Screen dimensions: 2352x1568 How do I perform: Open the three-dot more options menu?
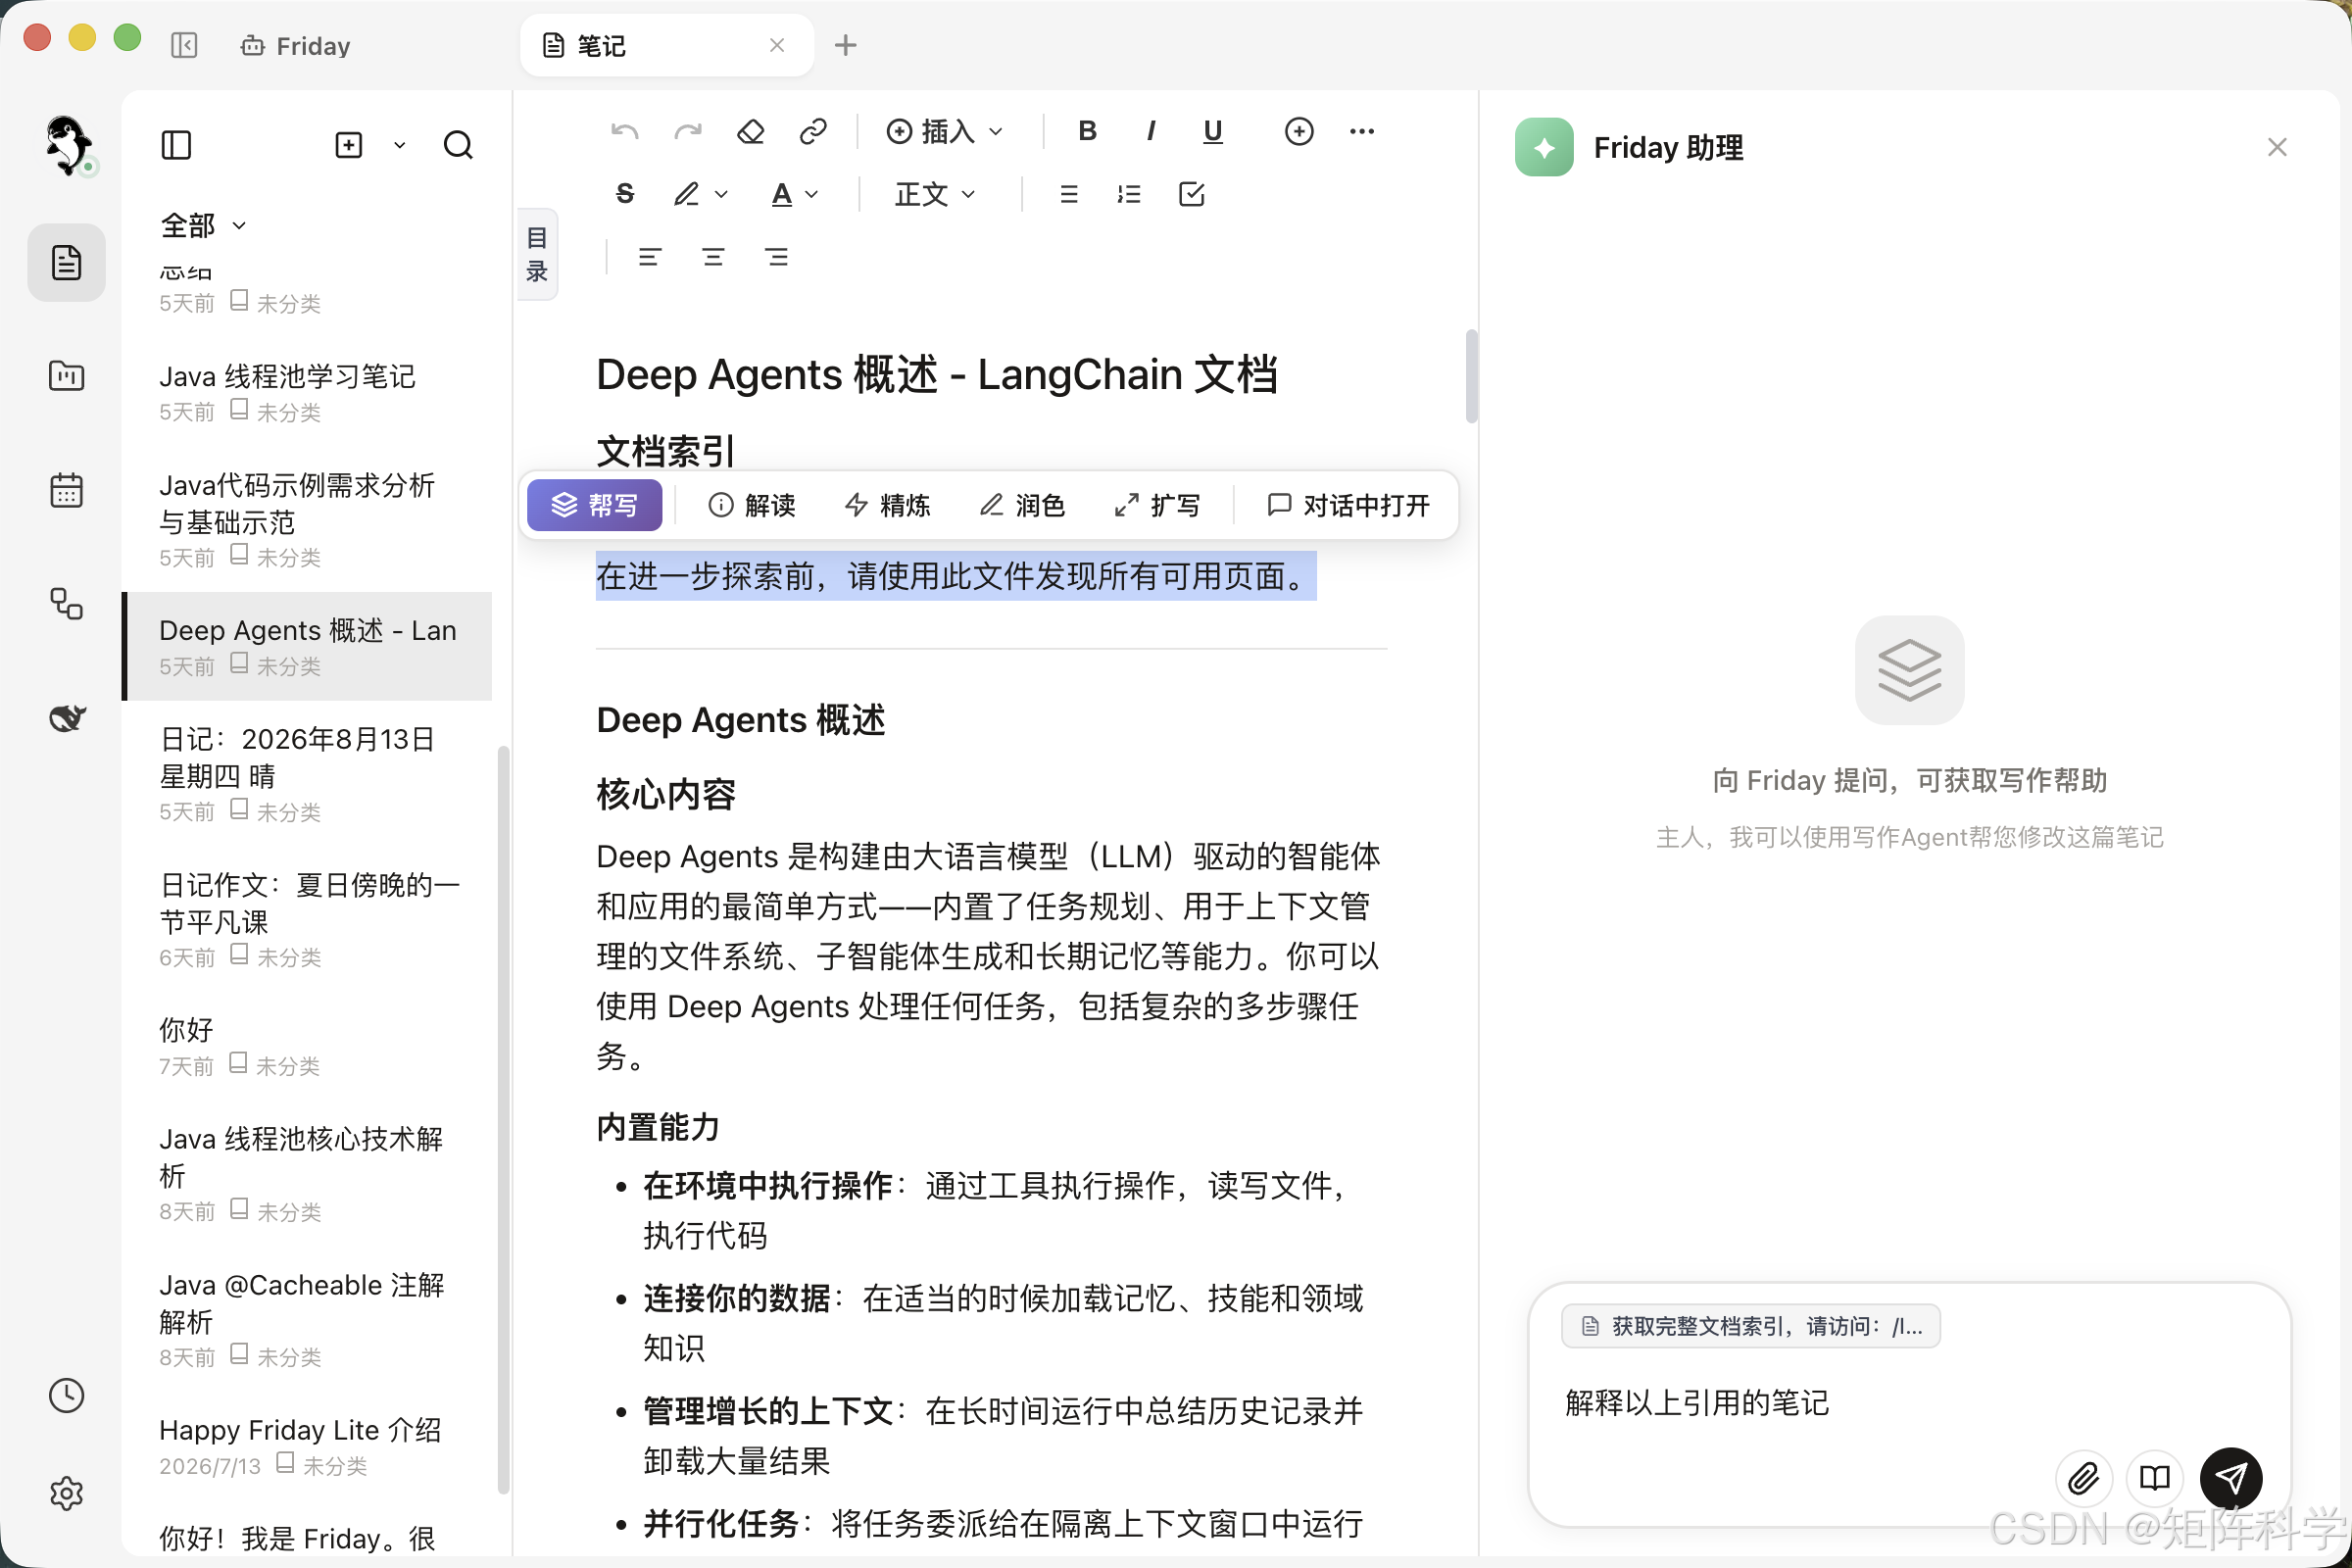(x=1362, y=131)
